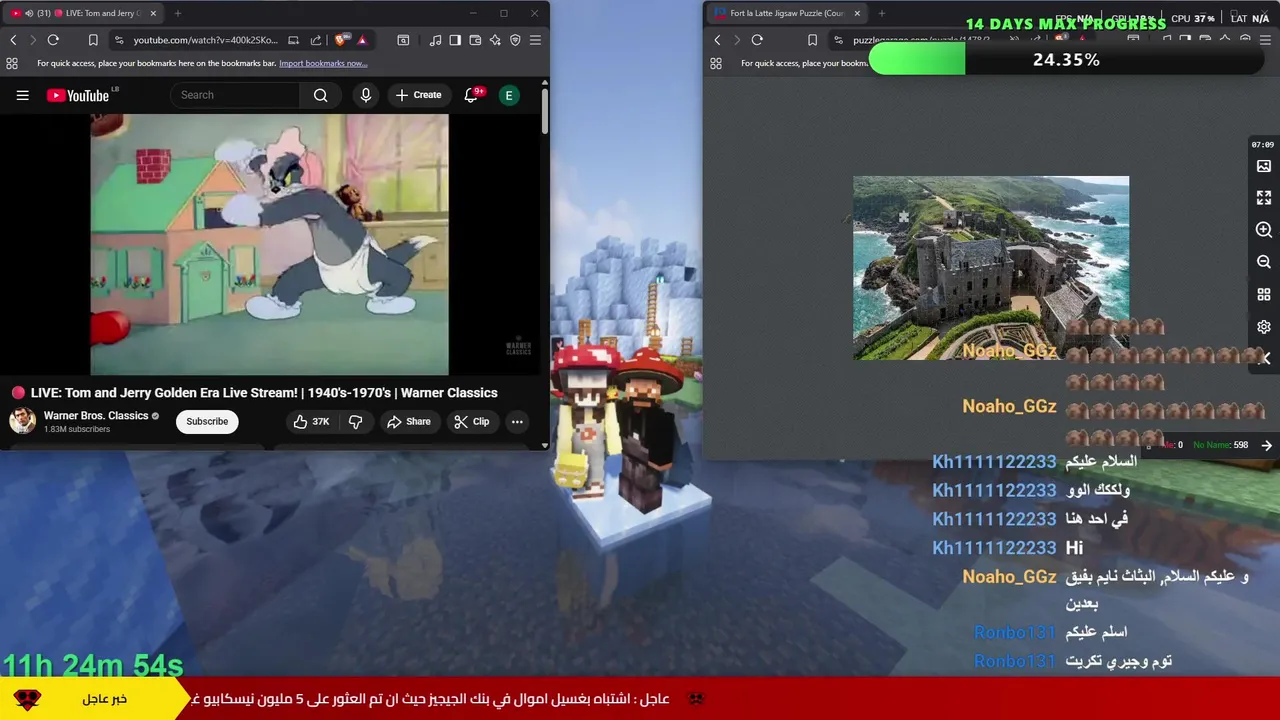The width and height of the screenshot is (1280, 720).
Task: Click the Fort la Latte castle puzzle image
Action: 991,268
